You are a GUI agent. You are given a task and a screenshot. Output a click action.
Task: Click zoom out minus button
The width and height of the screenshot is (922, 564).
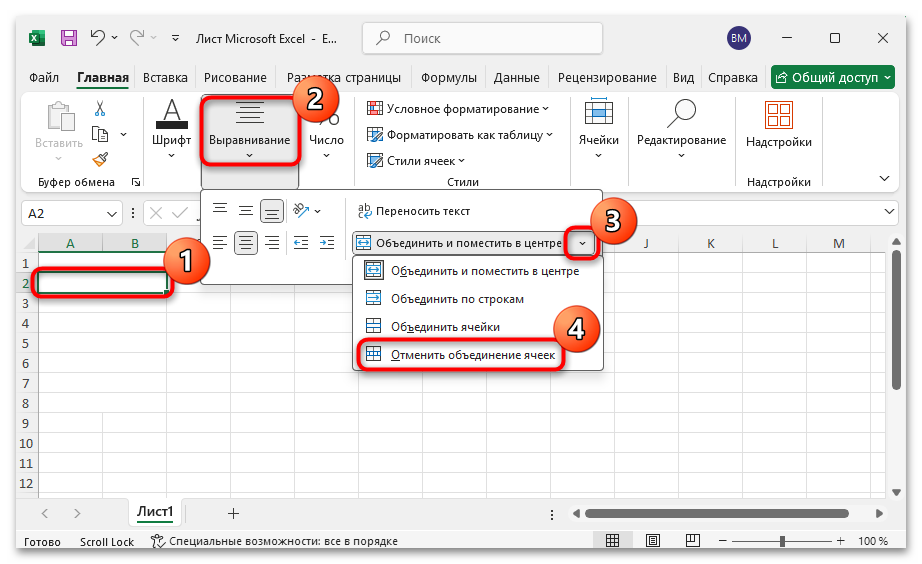point(723,541)
